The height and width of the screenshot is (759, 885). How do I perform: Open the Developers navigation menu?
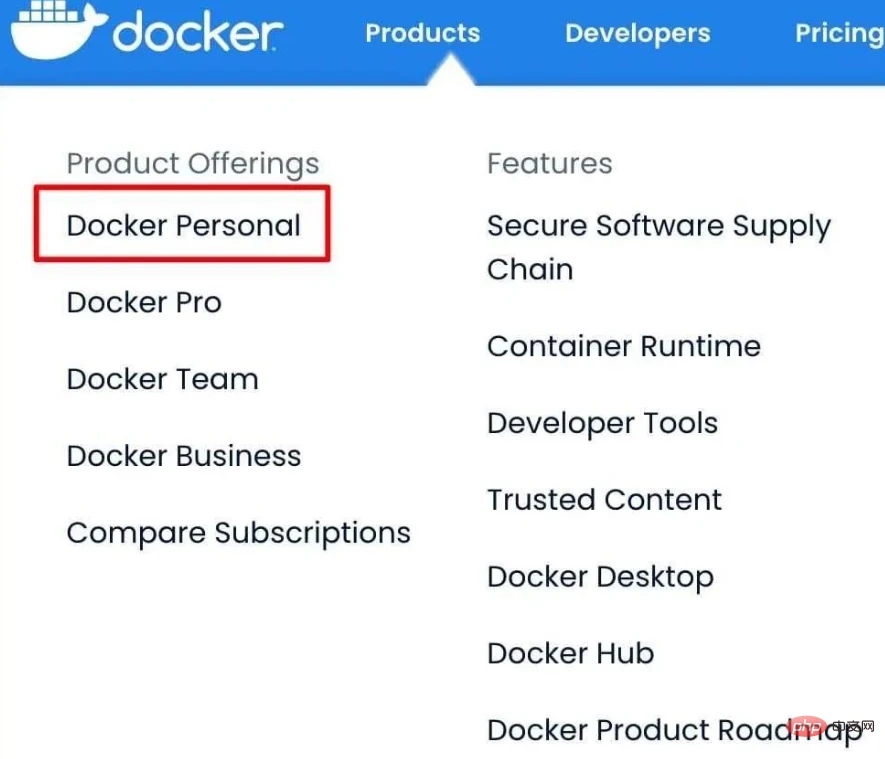(x=638, y=33)
